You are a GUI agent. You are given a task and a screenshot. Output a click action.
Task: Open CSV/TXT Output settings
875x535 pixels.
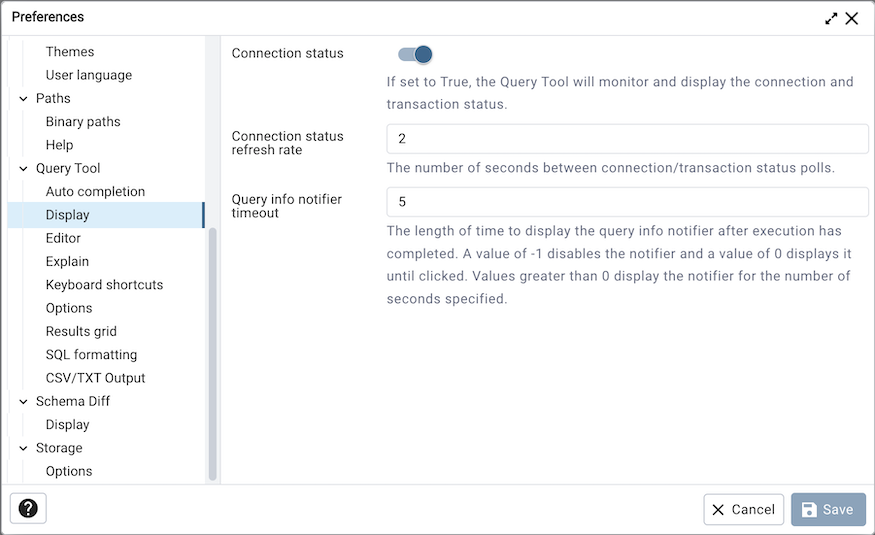click(x=95, y=378)
